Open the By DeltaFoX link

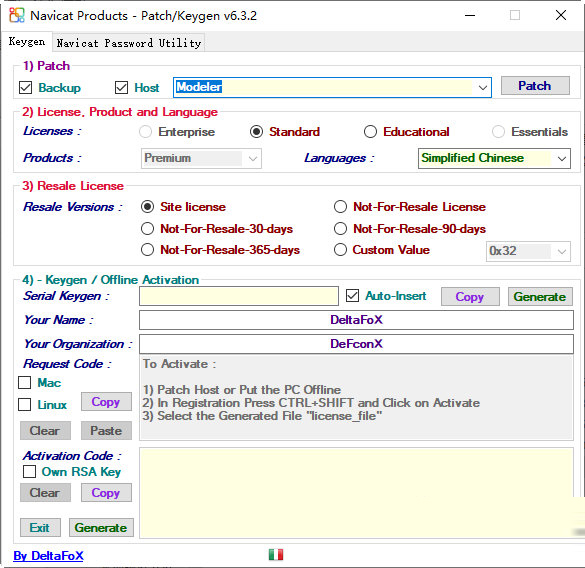49,556
